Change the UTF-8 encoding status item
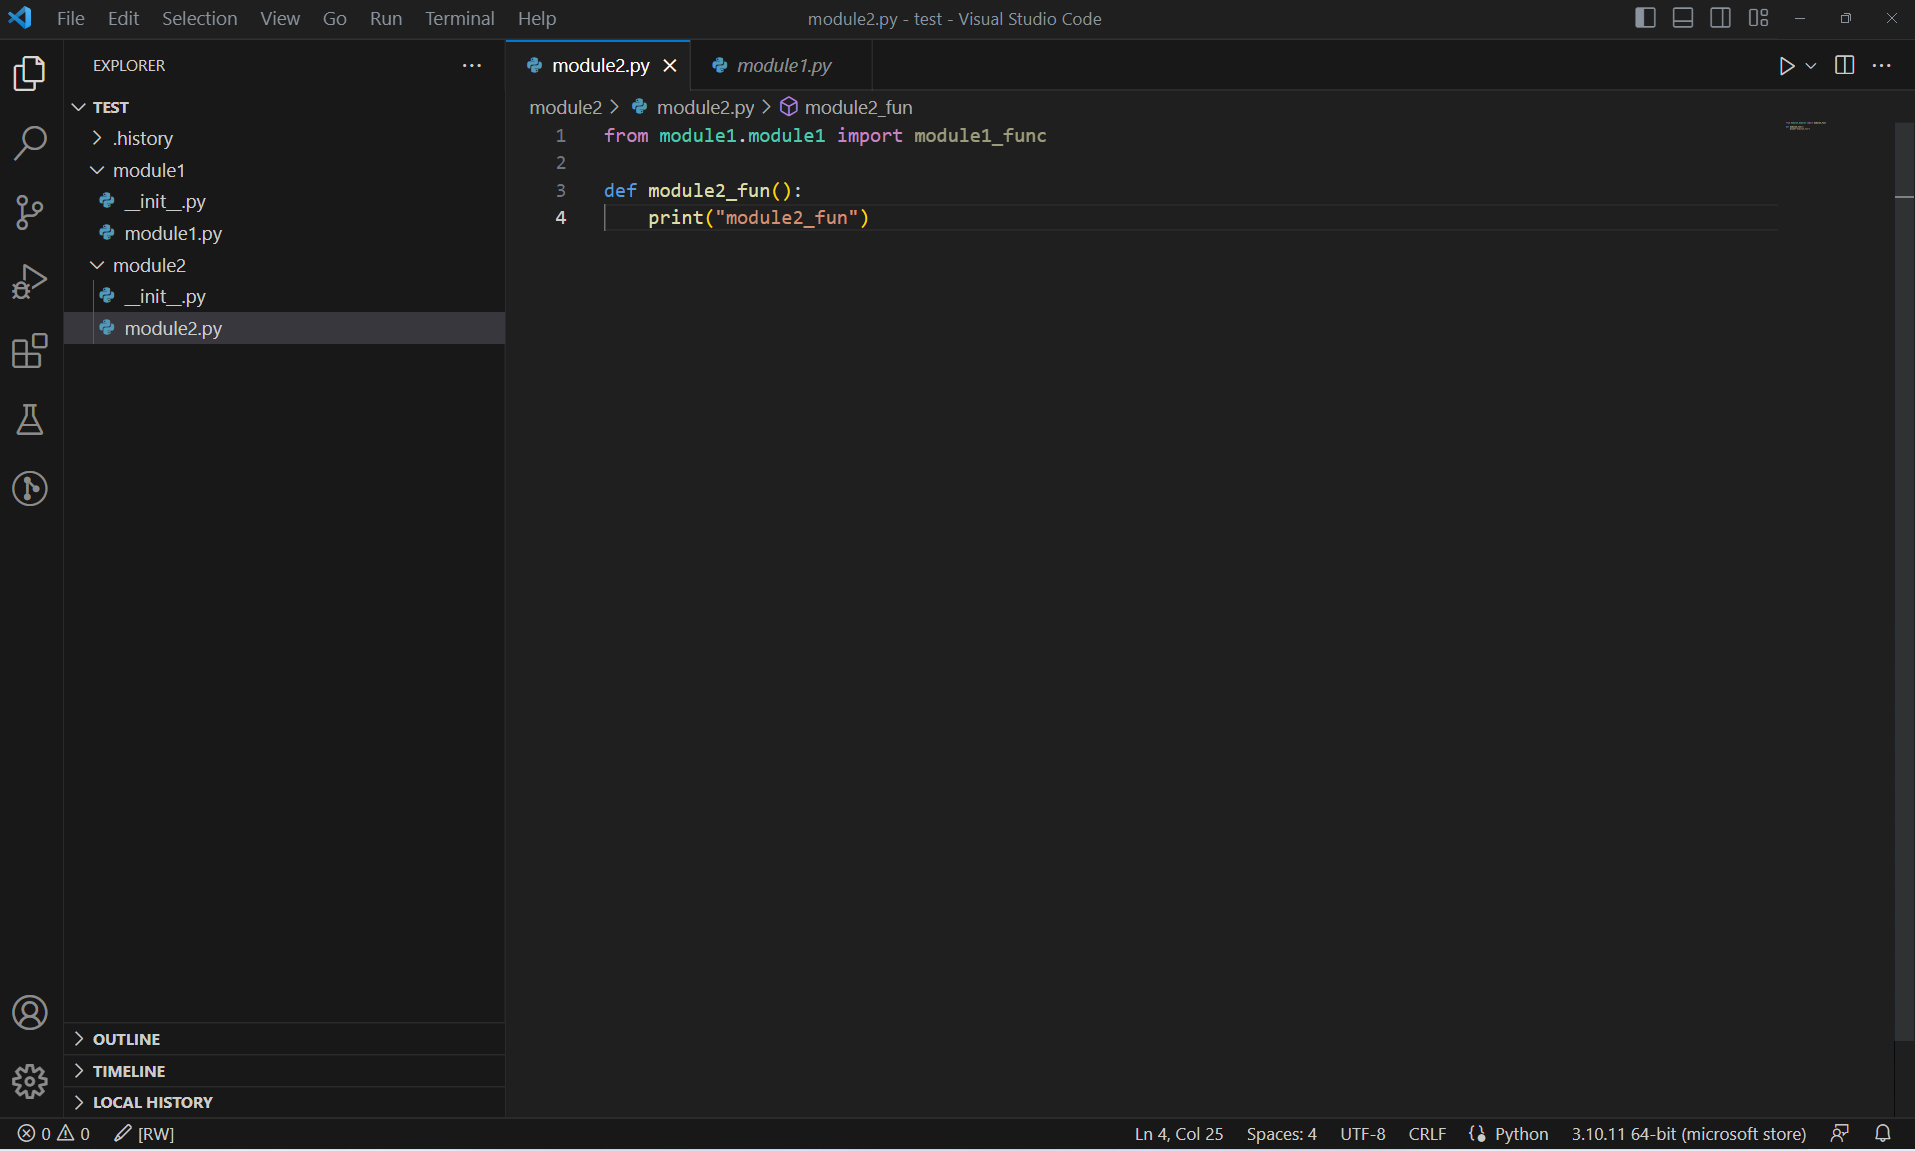Screen dimensions: 1915x1151 tap(1363, 1134)
